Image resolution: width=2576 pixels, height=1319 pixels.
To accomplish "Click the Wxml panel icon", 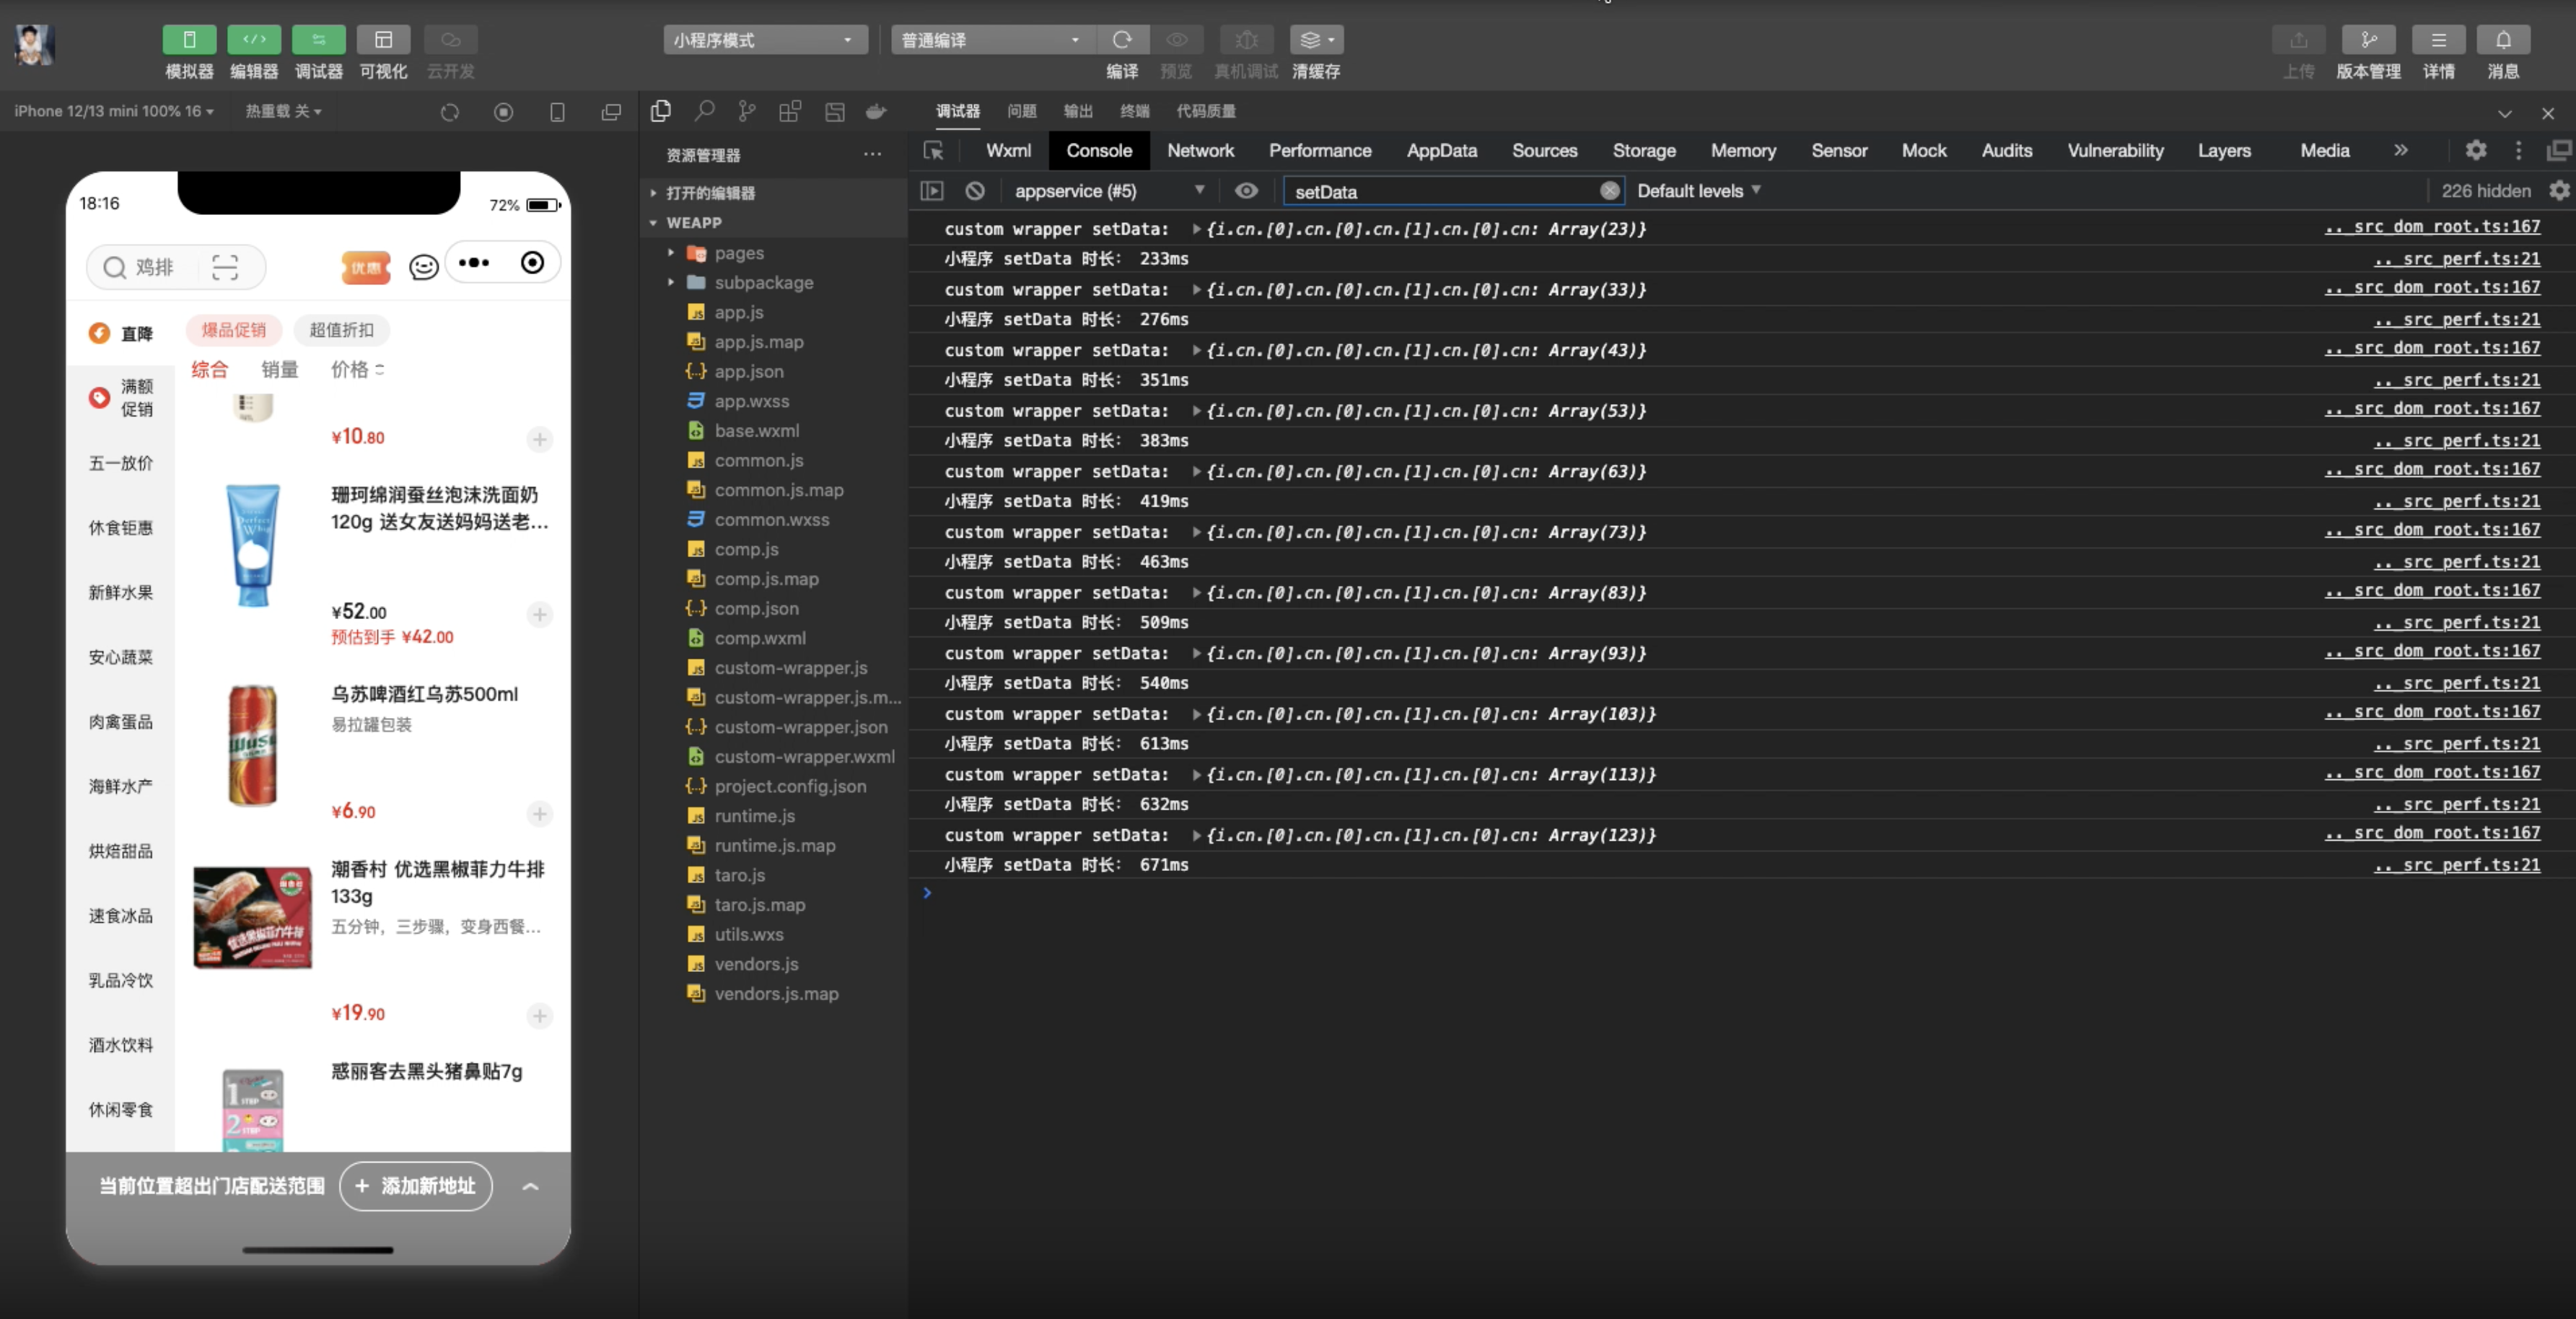I will click(1007, 150).
